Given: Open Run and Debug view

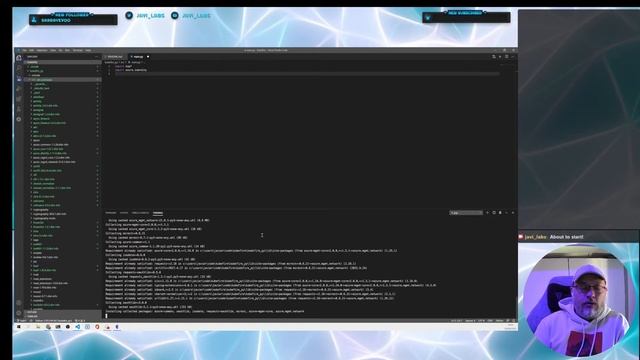Looking at the screenshot, I should coord(19,89).
